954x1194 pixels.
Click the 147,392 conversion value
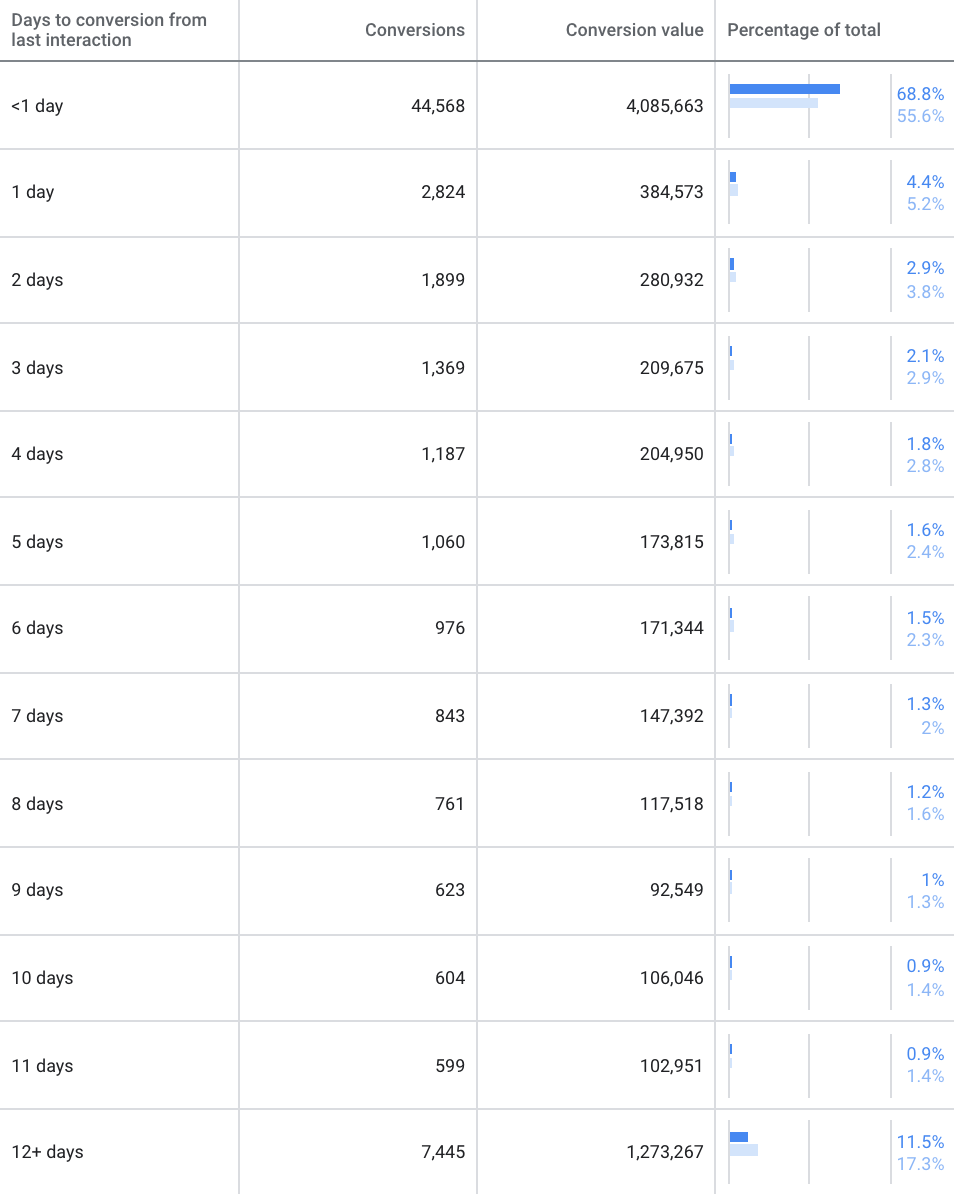point(672,716)
